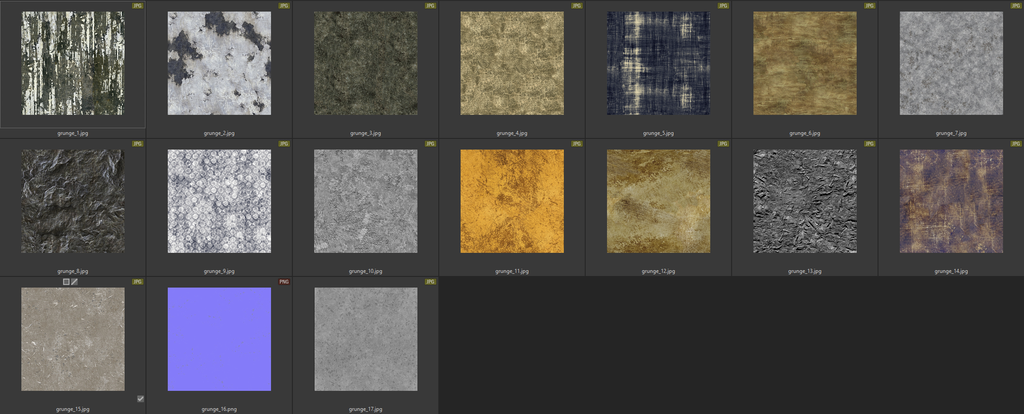Click the square icon above grunge_15 thumbnail
Image resolution: width=1024 pixels, height=414 pixels.
(66, 282)
